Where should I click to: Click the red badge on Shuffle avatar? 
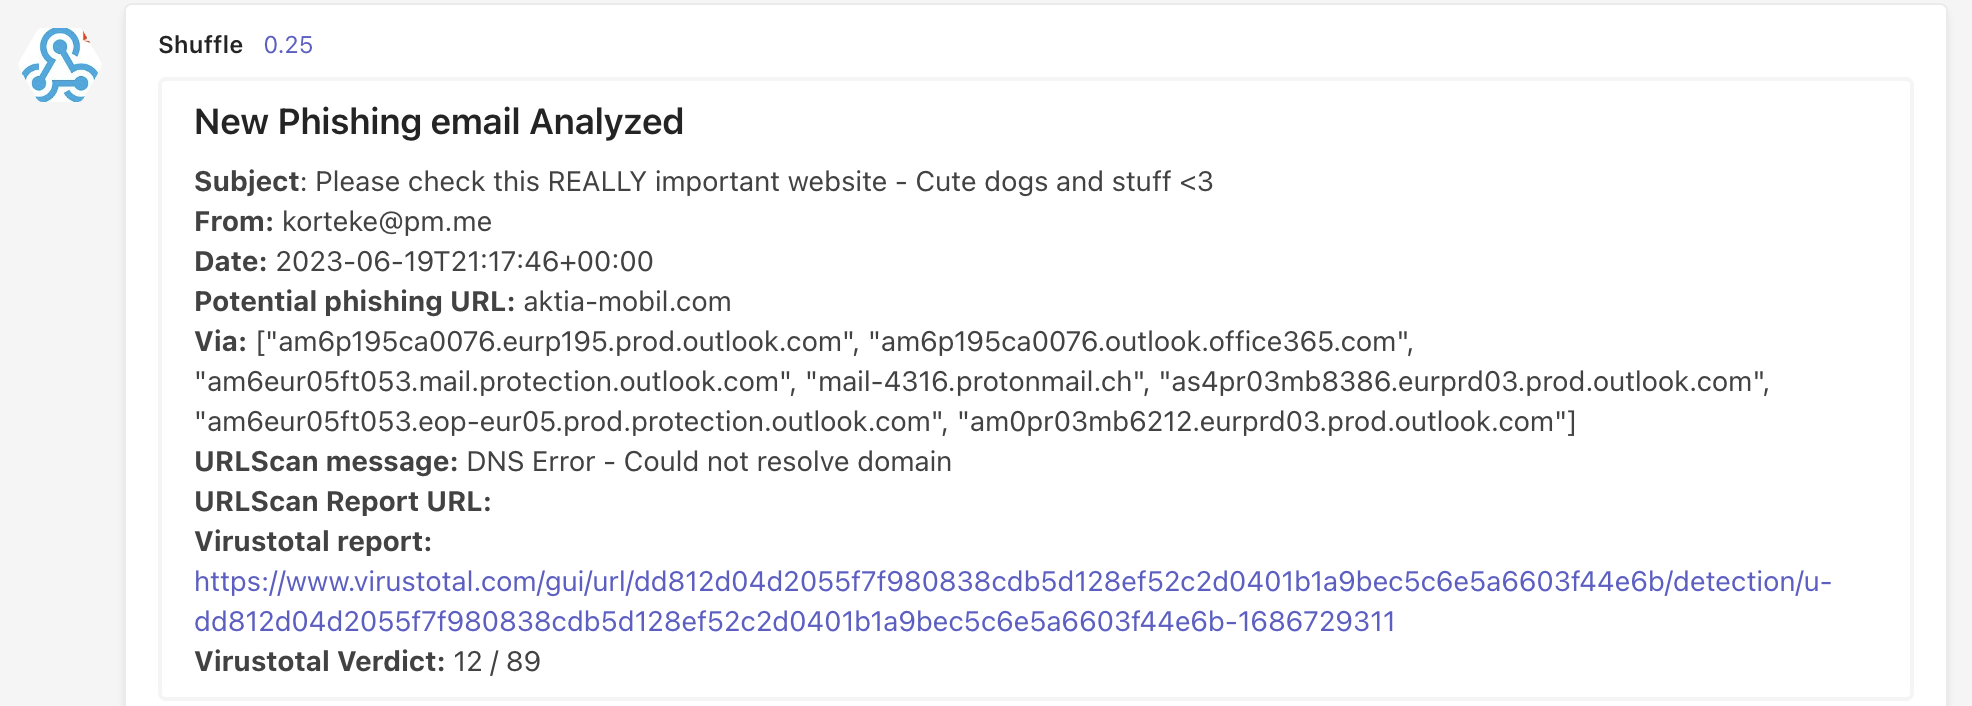(x=87, y=38)
